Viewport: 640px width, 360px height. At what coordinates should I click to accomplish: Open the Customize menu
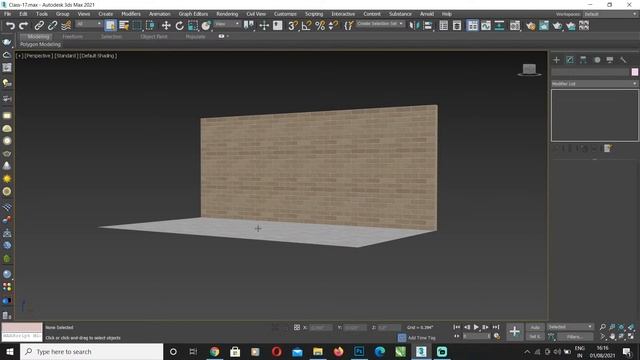coord(285,14)
